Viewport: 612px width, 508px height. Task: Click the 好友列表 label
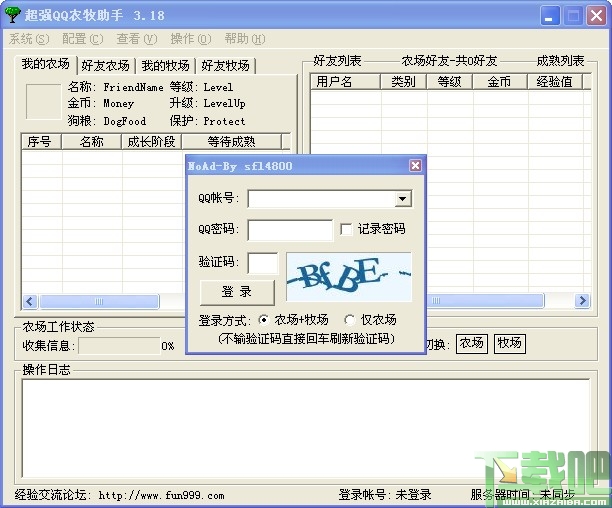[337, 61]
